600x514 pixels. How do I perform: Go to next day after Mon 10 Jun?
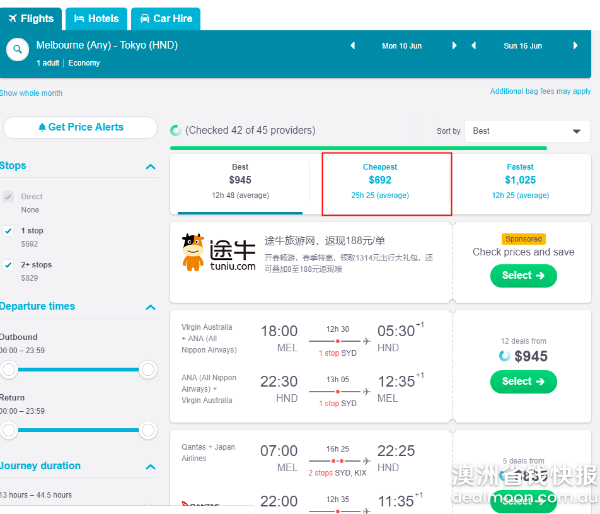click(x=454, y=46)
